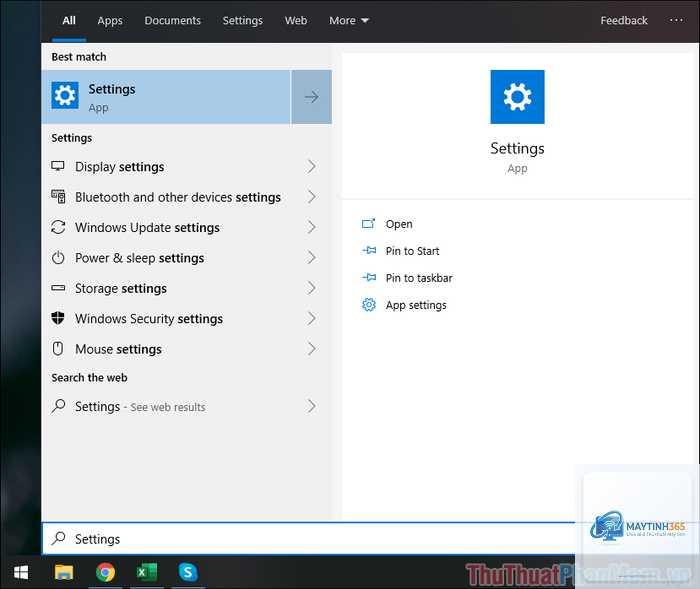This screenshot has width=700, height=589.
Task: Click the Settings search input field
Action: point(308,539)
